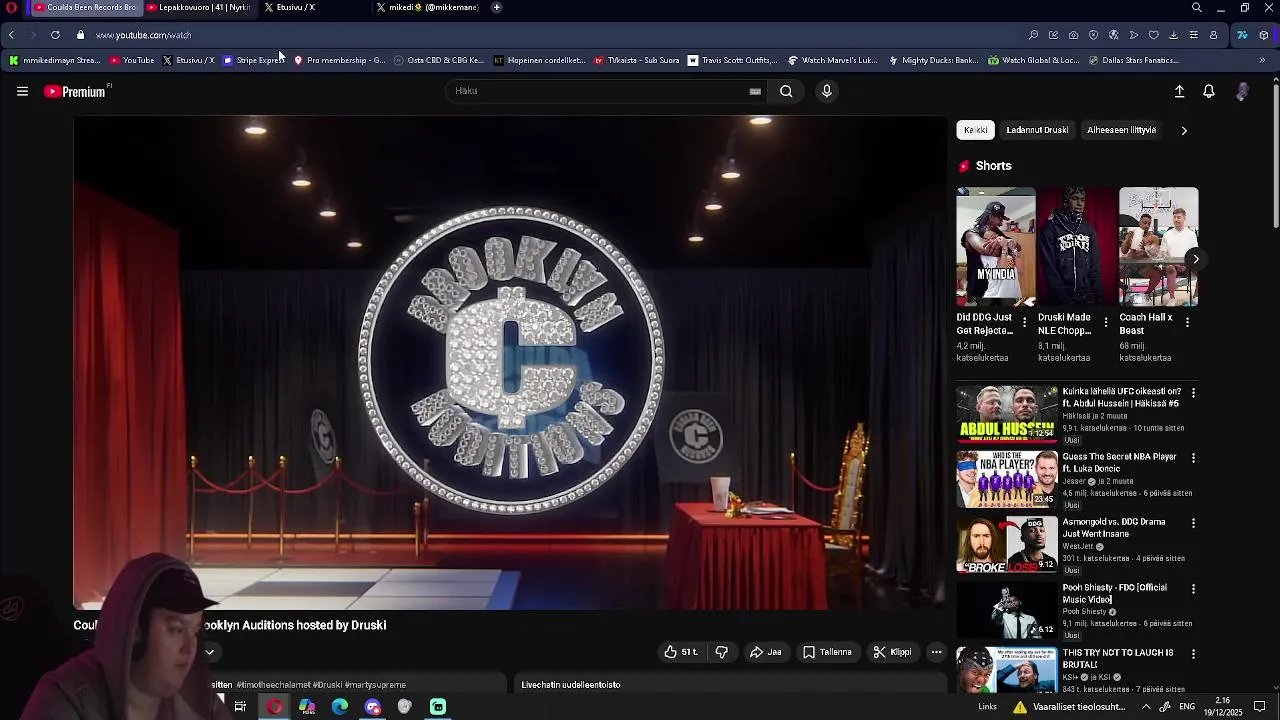Open the YouTube hamburger guide menu

[x=22, y=91]
